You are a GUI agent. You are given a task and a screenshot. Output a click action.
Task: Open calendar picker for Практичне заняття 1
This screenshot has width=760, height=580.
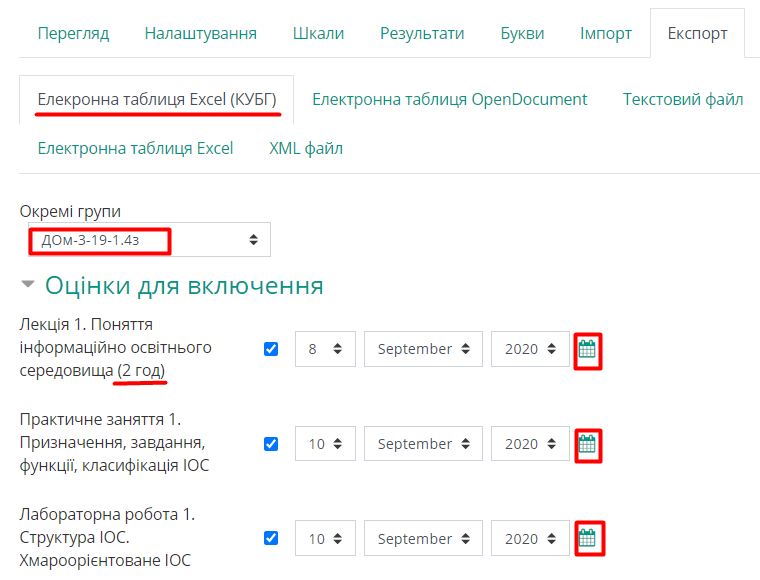click(x=587, y=444)
